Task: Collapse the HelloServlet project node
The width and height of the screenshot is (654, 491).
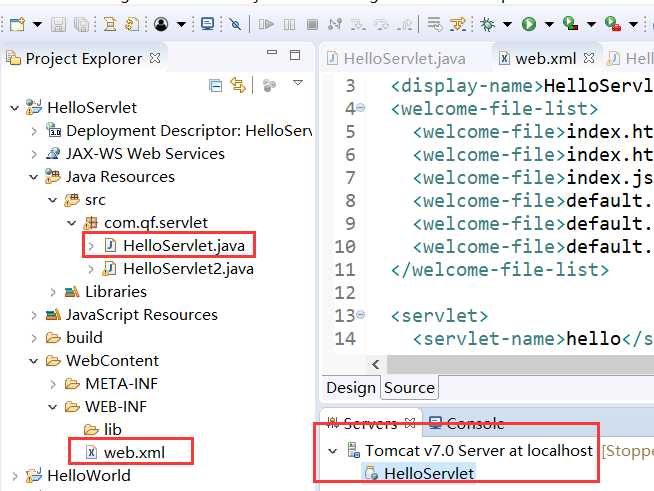Action: pos(15,108)
